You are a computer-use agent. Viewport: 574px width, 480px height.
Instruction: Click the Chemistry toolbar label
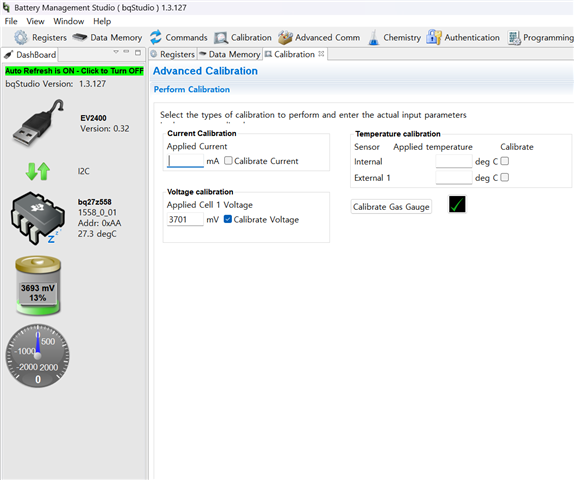(402, 37)
